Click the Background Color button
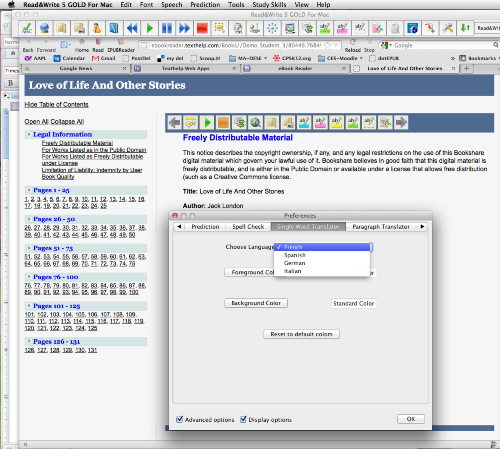The width and height of the screenshot is (500, 449). tap(256, 303)
